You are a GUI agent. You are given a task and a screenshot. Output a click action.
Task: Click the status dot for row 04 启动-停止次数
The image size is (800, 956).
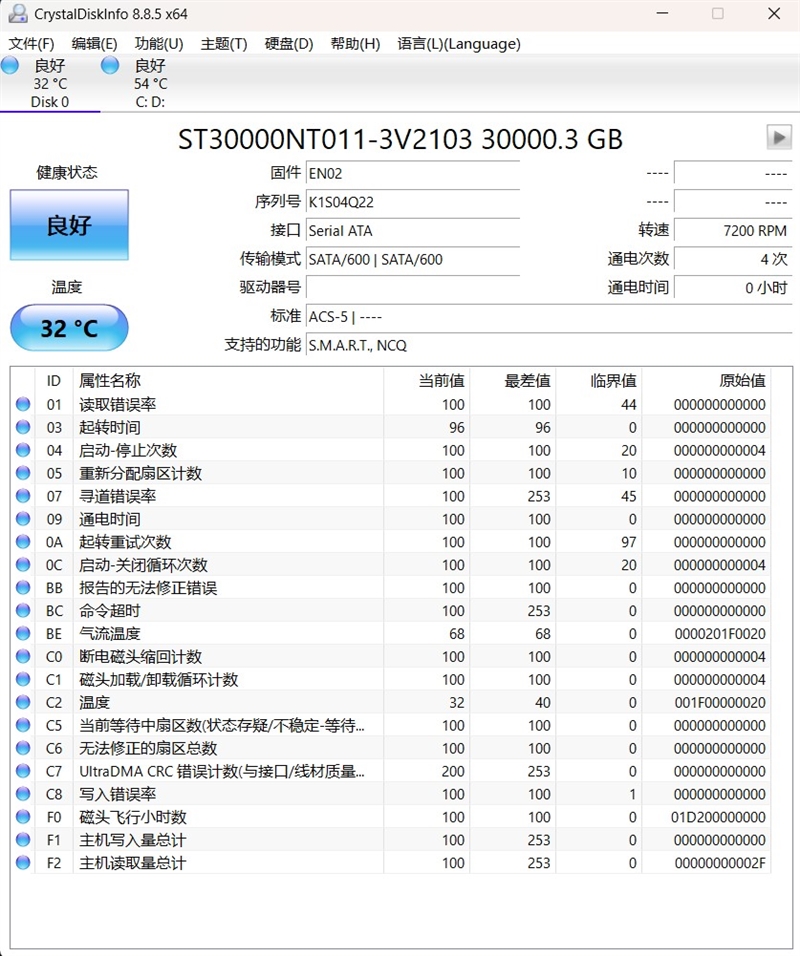click(x=23, y=450)
